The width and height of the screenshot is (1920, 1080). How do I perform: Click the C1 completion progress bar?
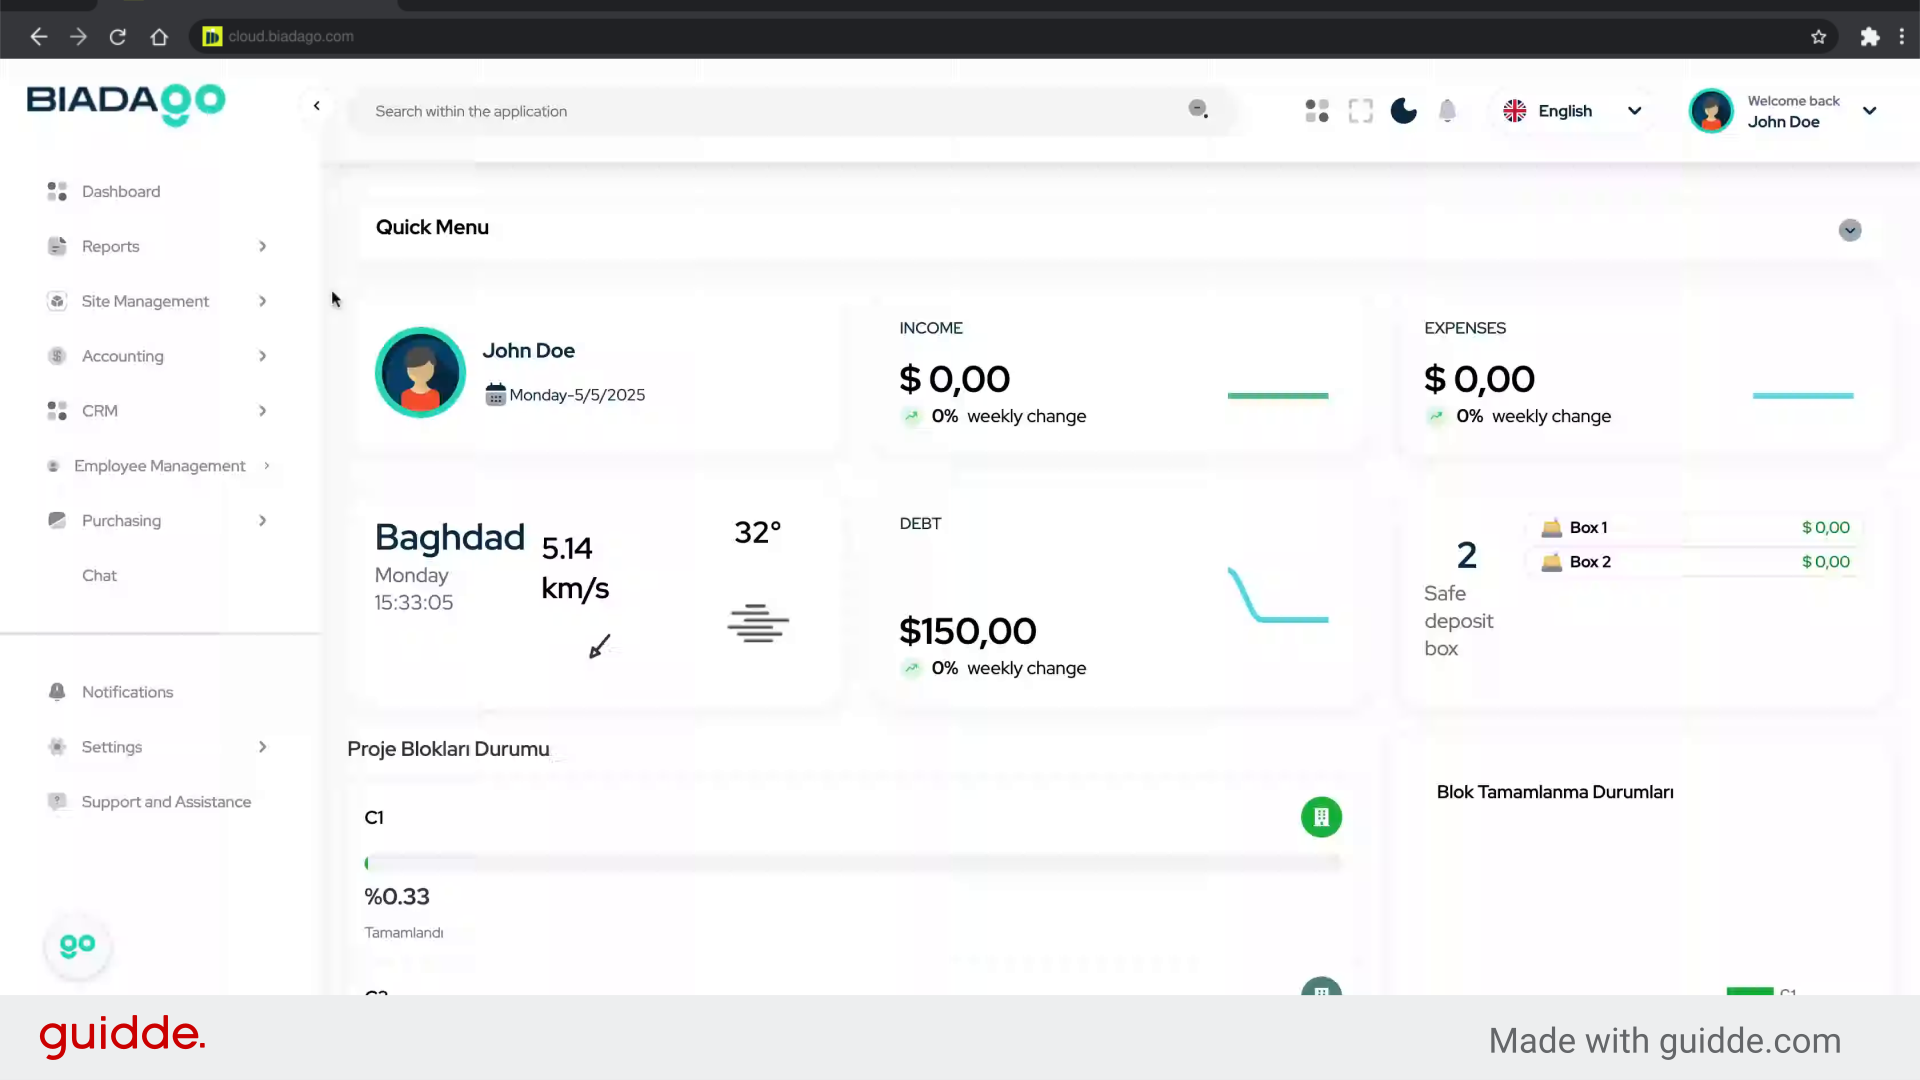(x=852, y=863)
